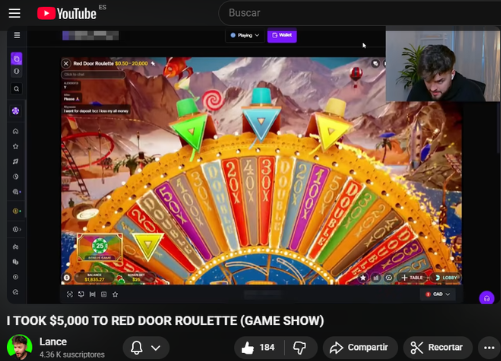The width and height of the screenshot is (501, 361).
Task: Click the dollar balance coin icon in game
Action: [x=67, y=277]
